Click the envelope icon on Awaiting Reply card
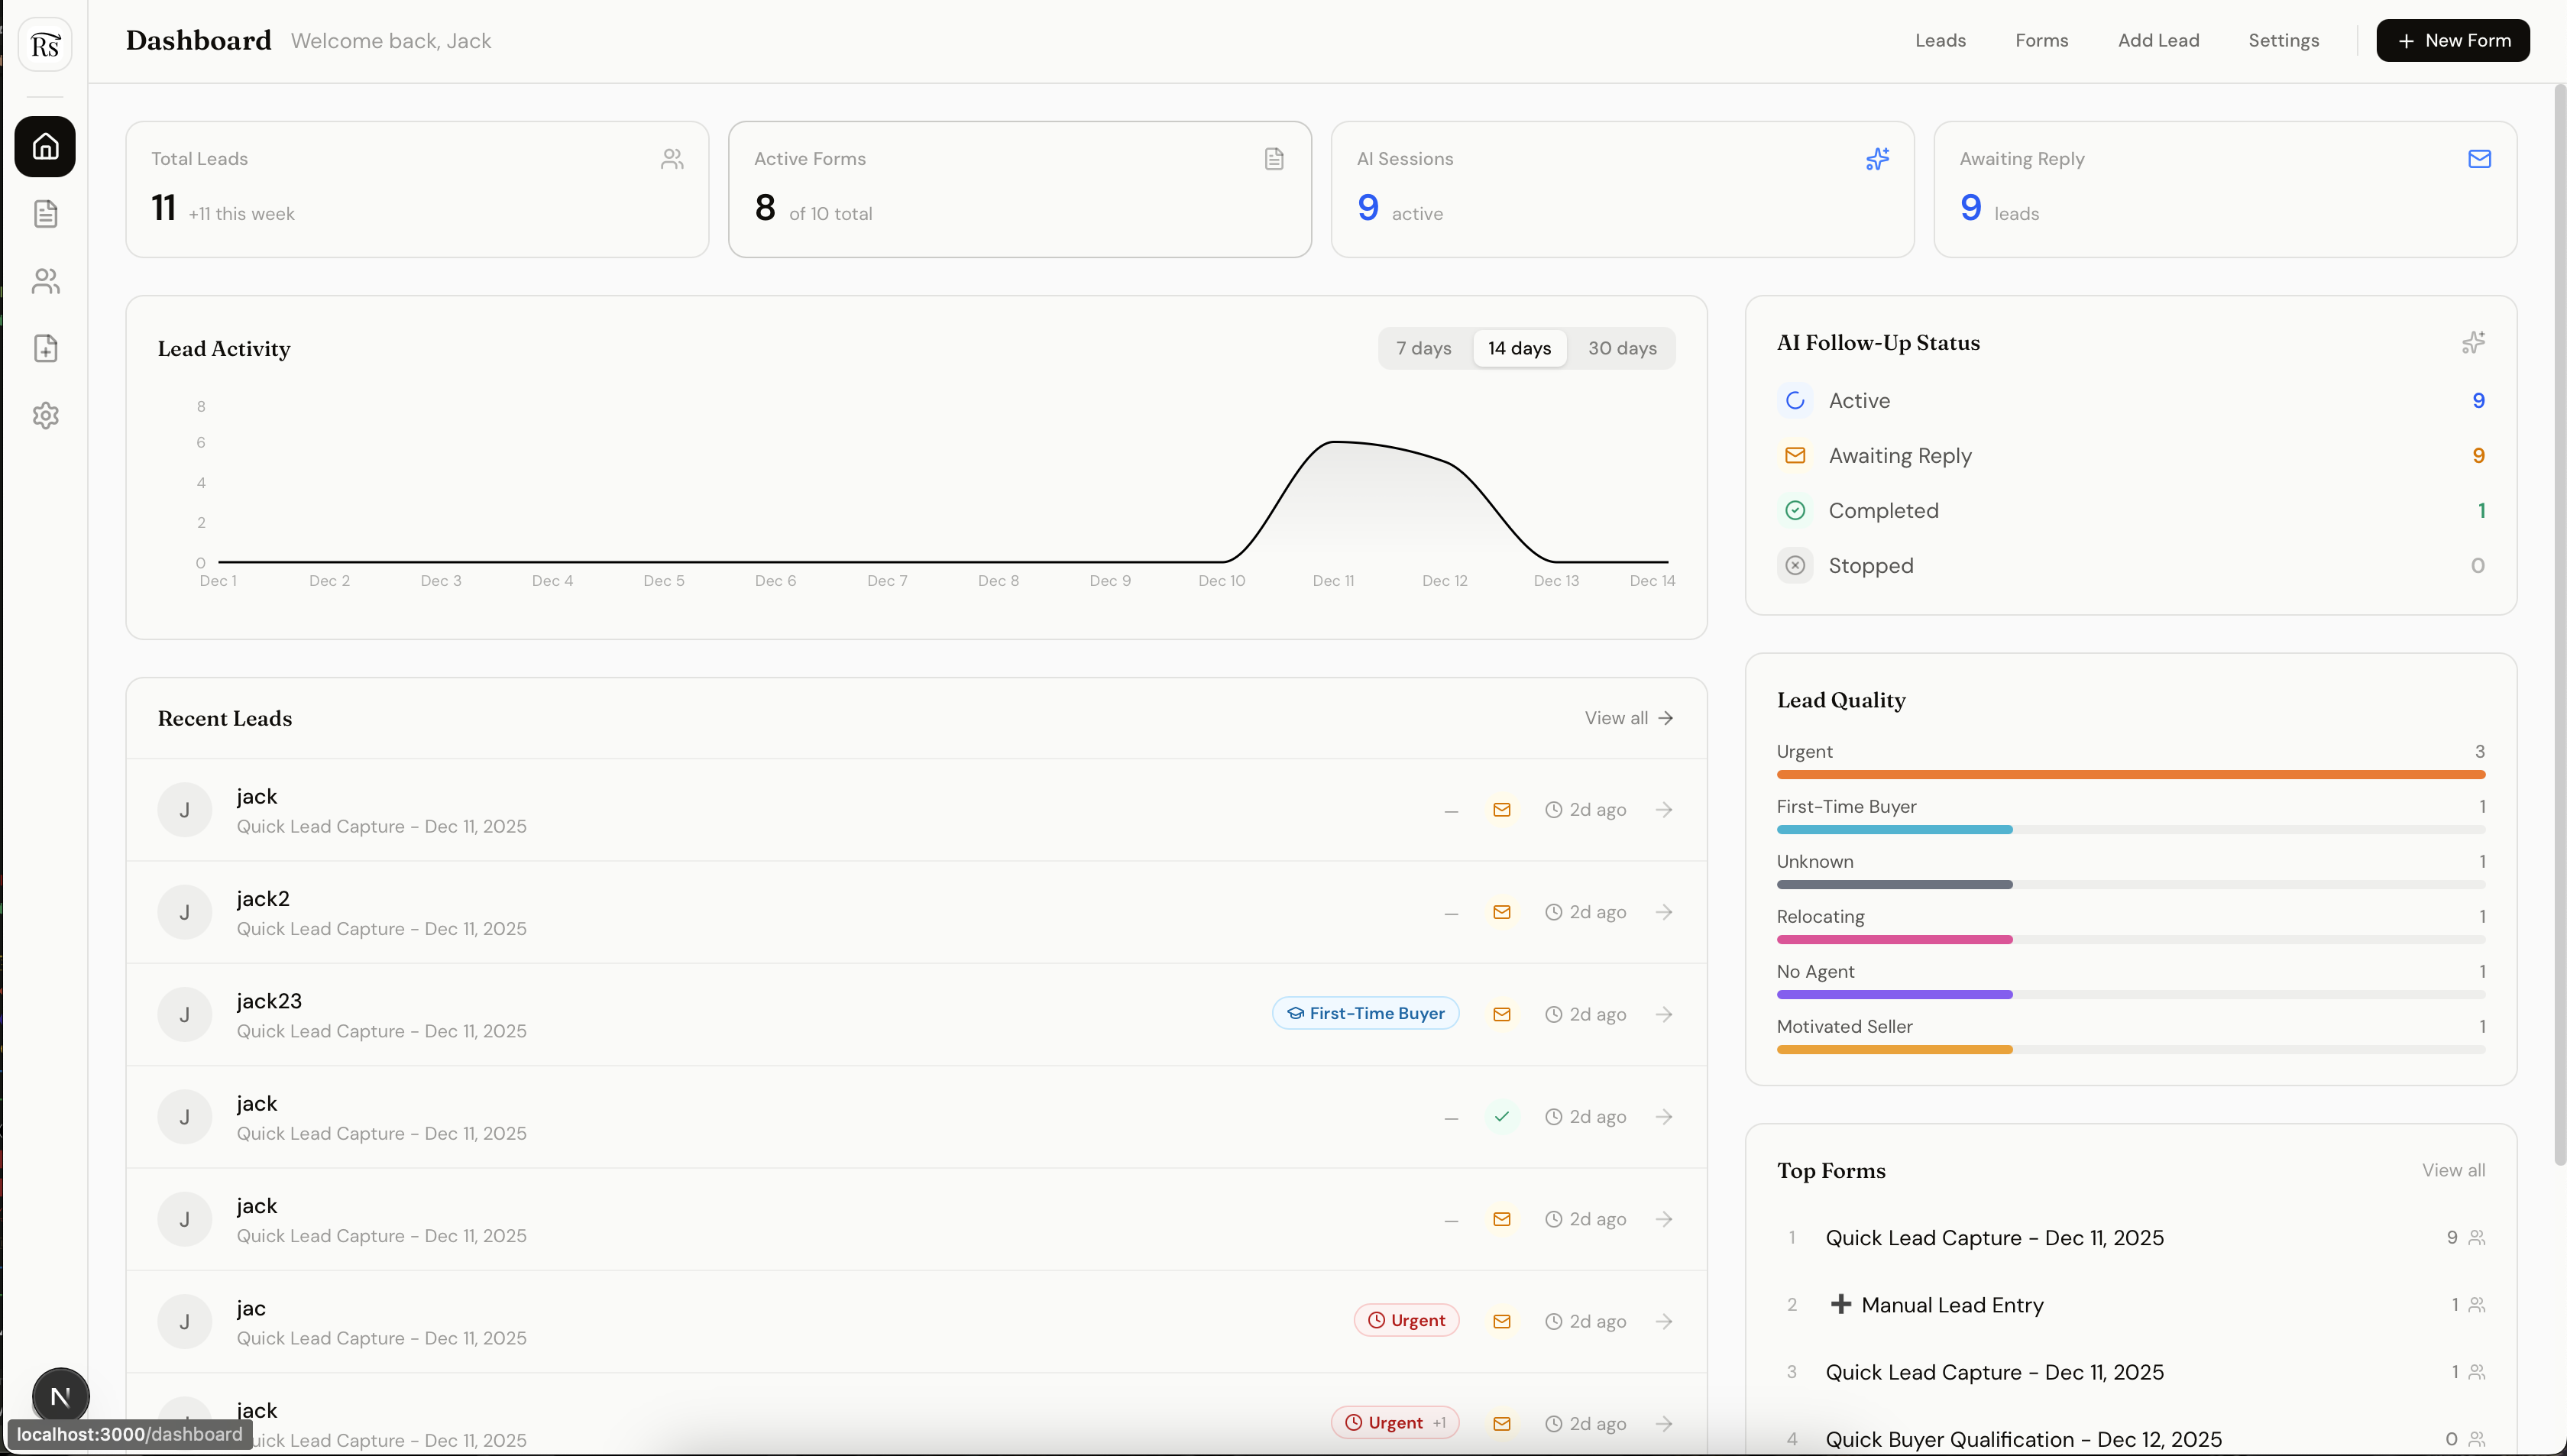 point(2479,158)
